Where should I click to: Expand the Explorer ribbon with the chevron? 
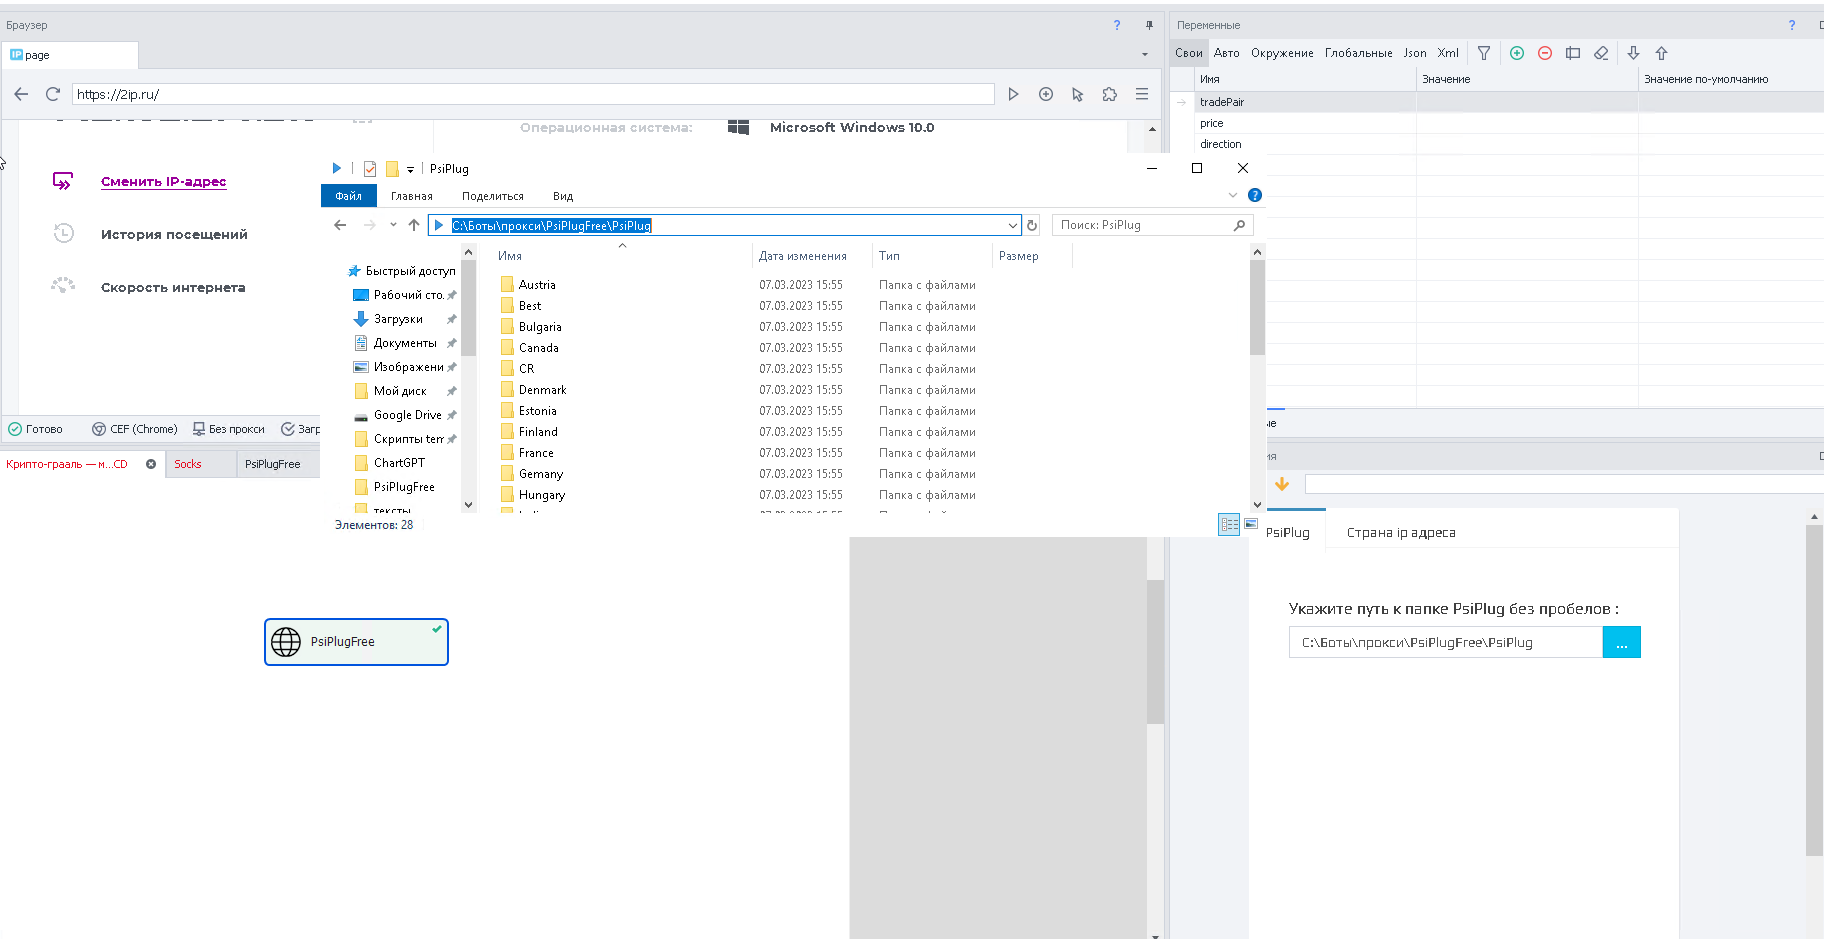[1232, 195]
